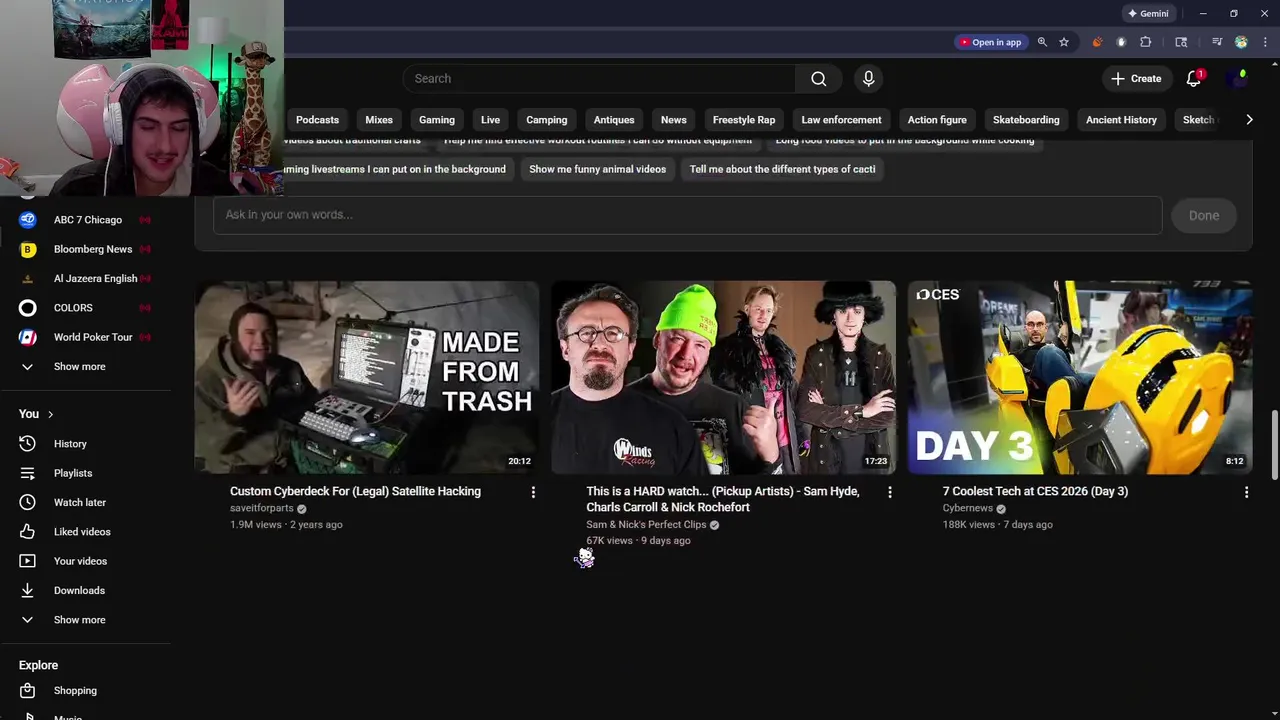The width and height of the screenshot is (1280, 720).
Task: Choose the Camping chip
Action: 547,120
